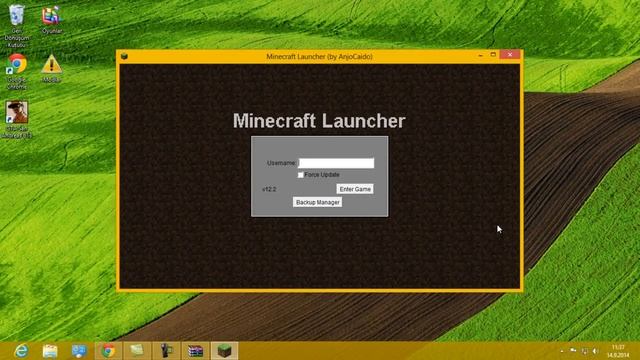The image size is (640, 360).
Task: Open the network tray icon
Action: point(585,351)
